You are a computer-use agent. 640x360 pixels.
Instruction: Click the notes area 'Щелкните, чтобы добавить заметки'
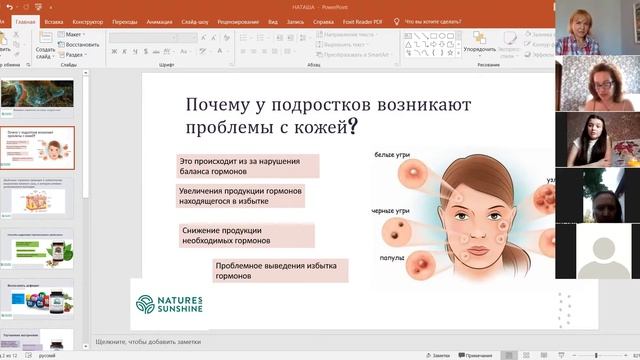click(148, 342)
